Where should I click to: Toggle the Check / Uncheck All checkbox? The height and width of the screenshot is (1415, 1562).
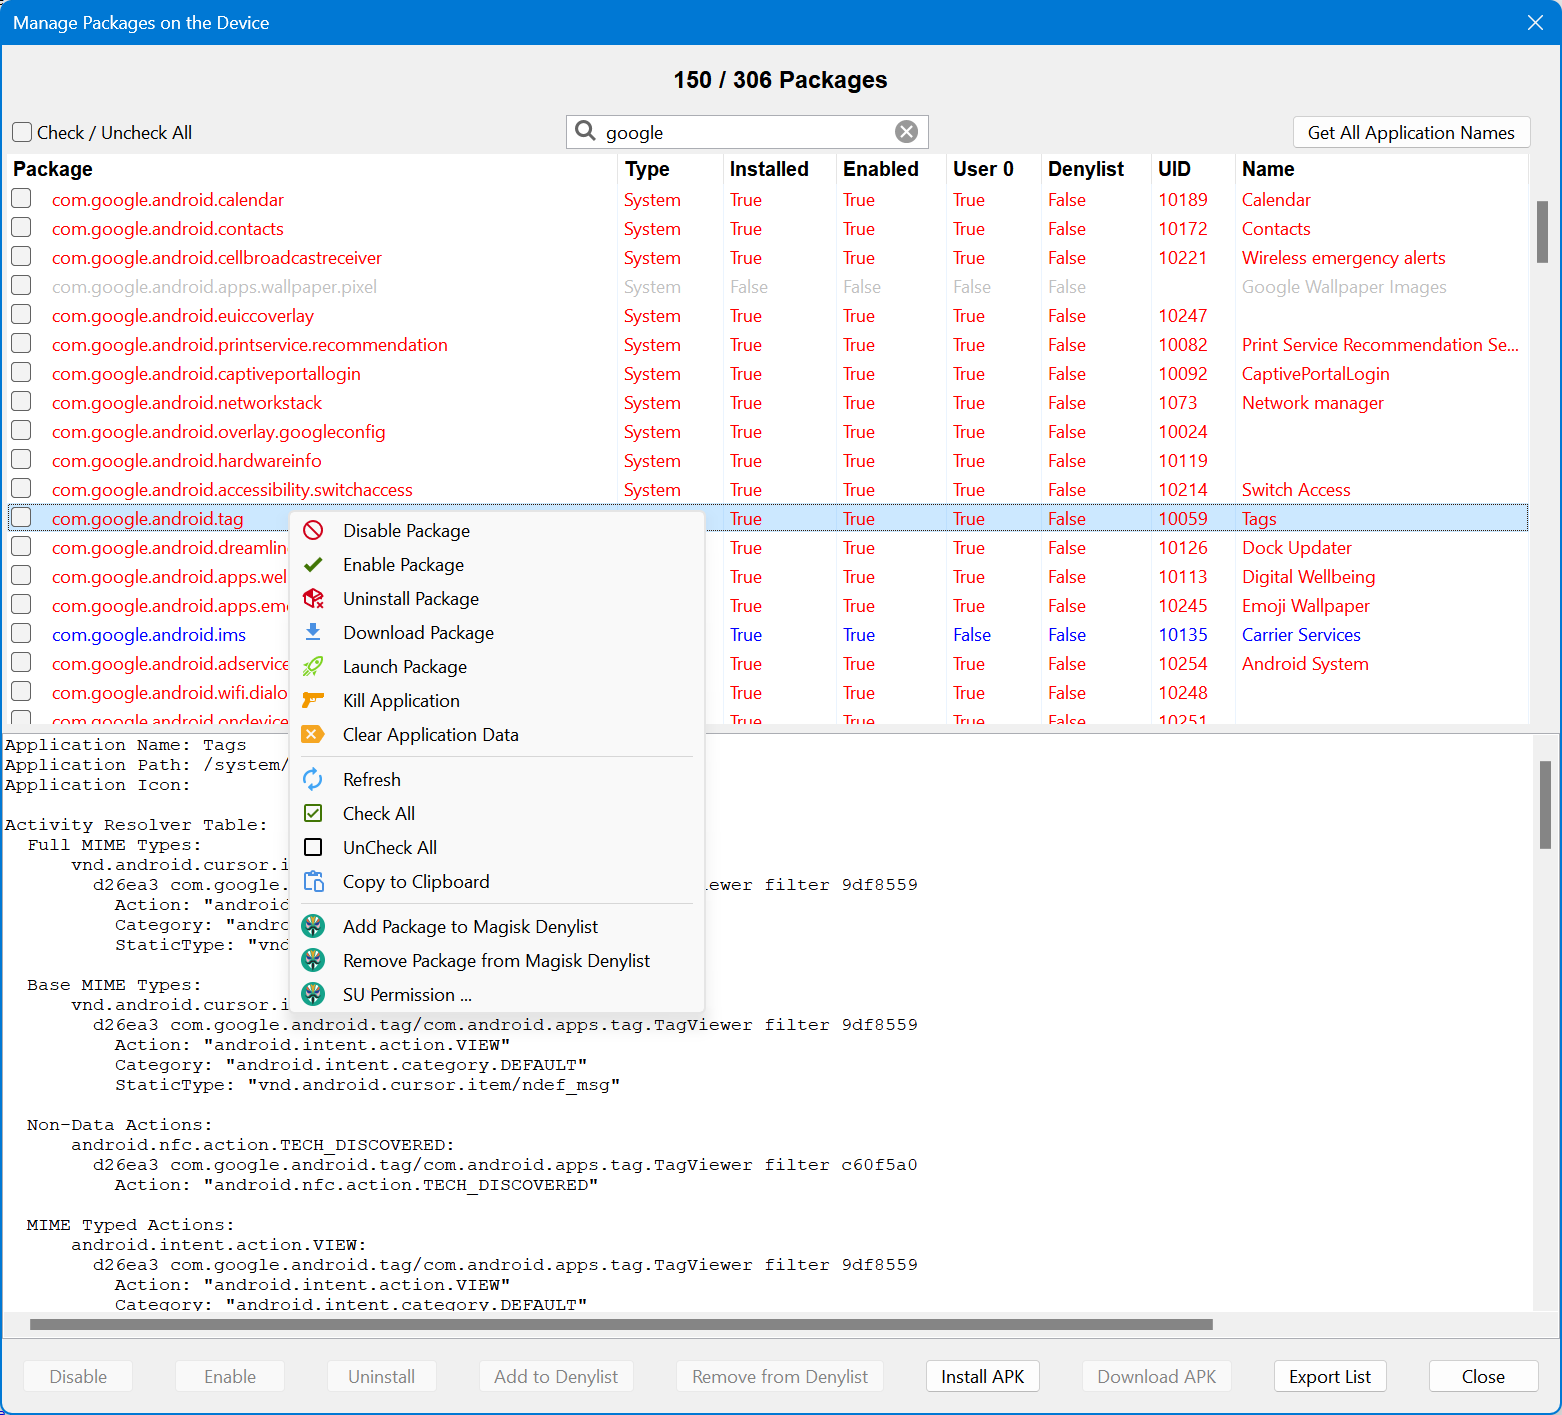point(22,132)
